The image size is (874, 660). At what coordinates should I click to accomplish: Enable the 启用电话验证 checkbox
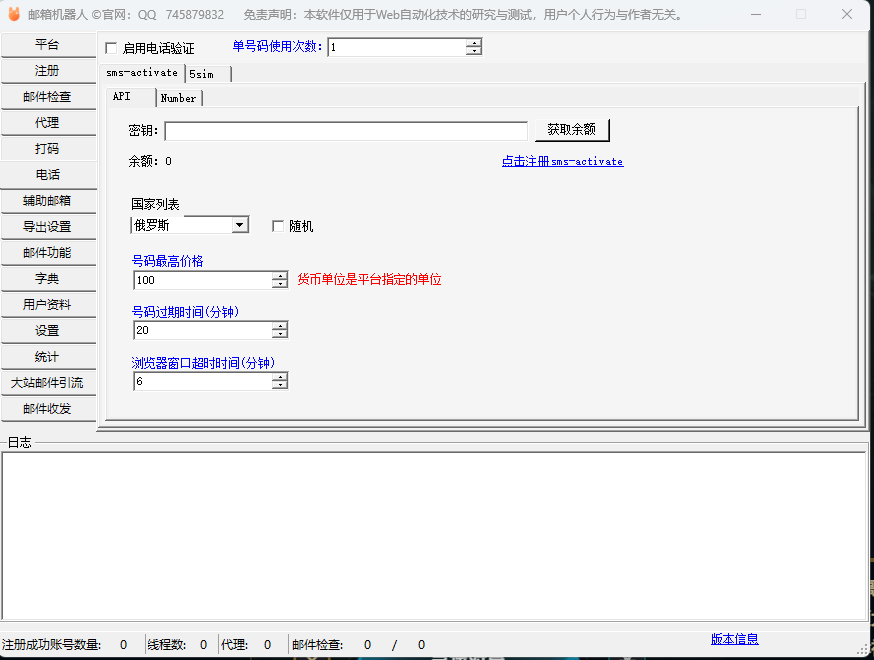(111, 48)
